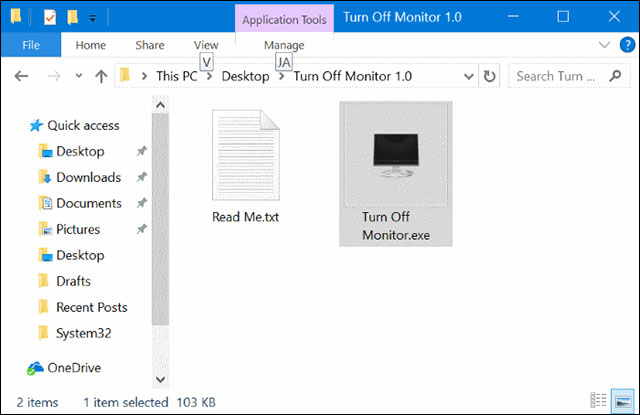
Task: Click the Read Me.txt file name
Action: point(245,217)
